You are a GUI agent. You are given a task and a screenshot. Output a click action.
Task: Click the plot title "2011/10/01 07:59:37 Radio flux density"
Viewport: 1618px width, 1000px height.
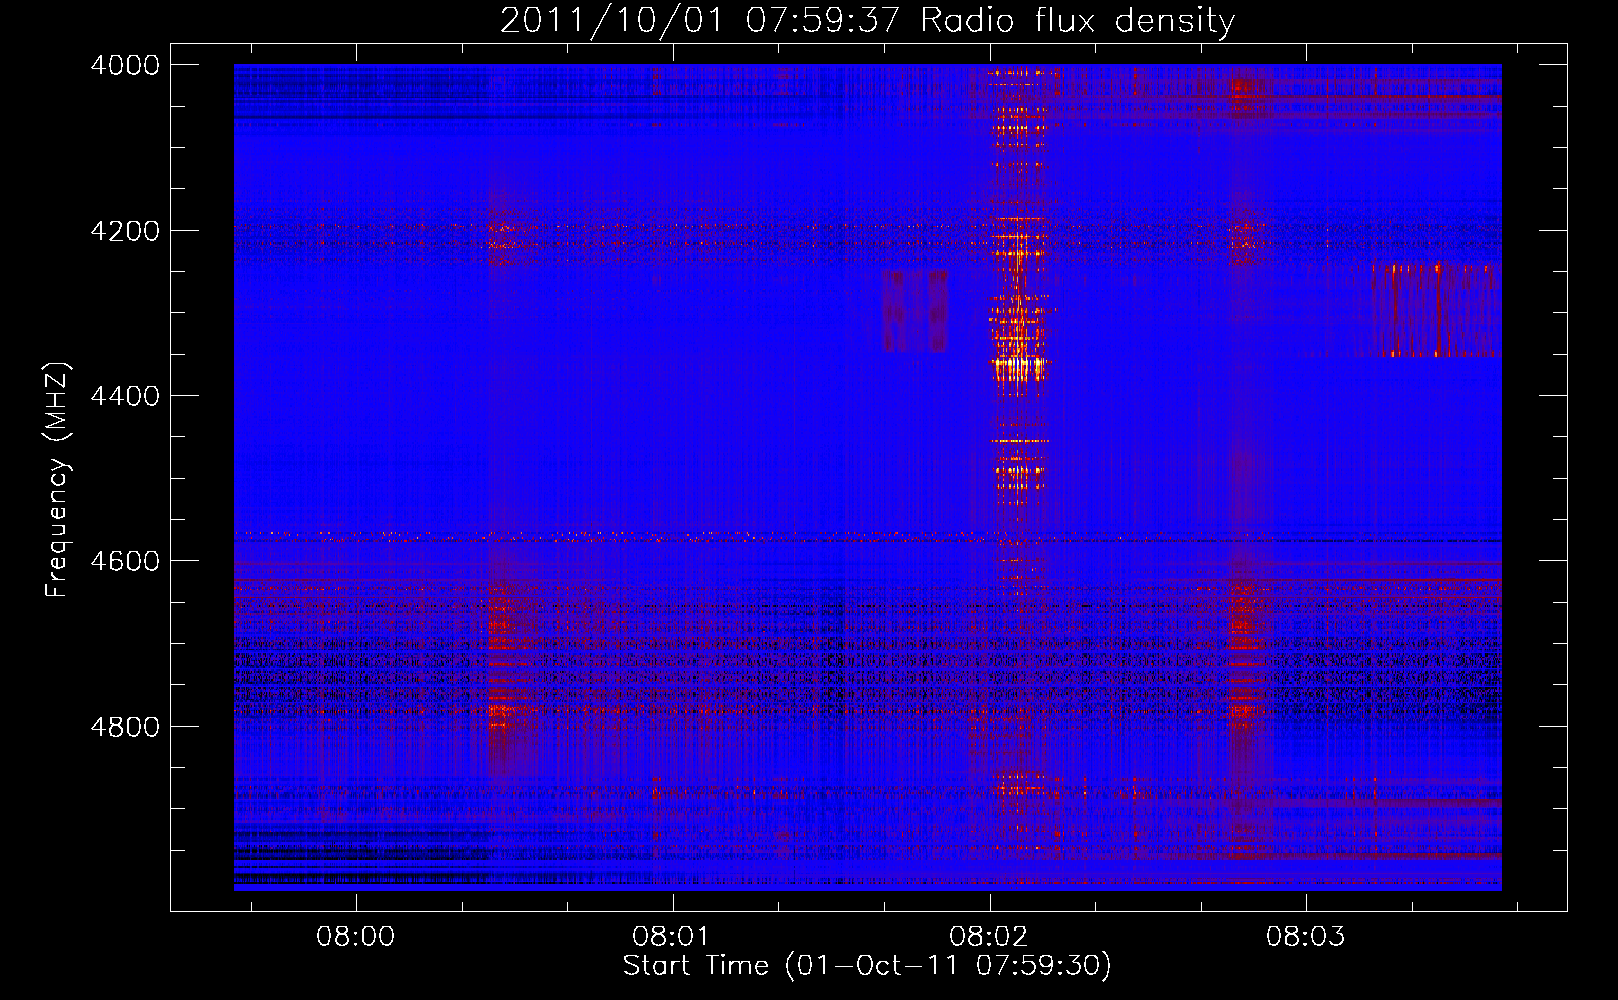click(867, 21)
